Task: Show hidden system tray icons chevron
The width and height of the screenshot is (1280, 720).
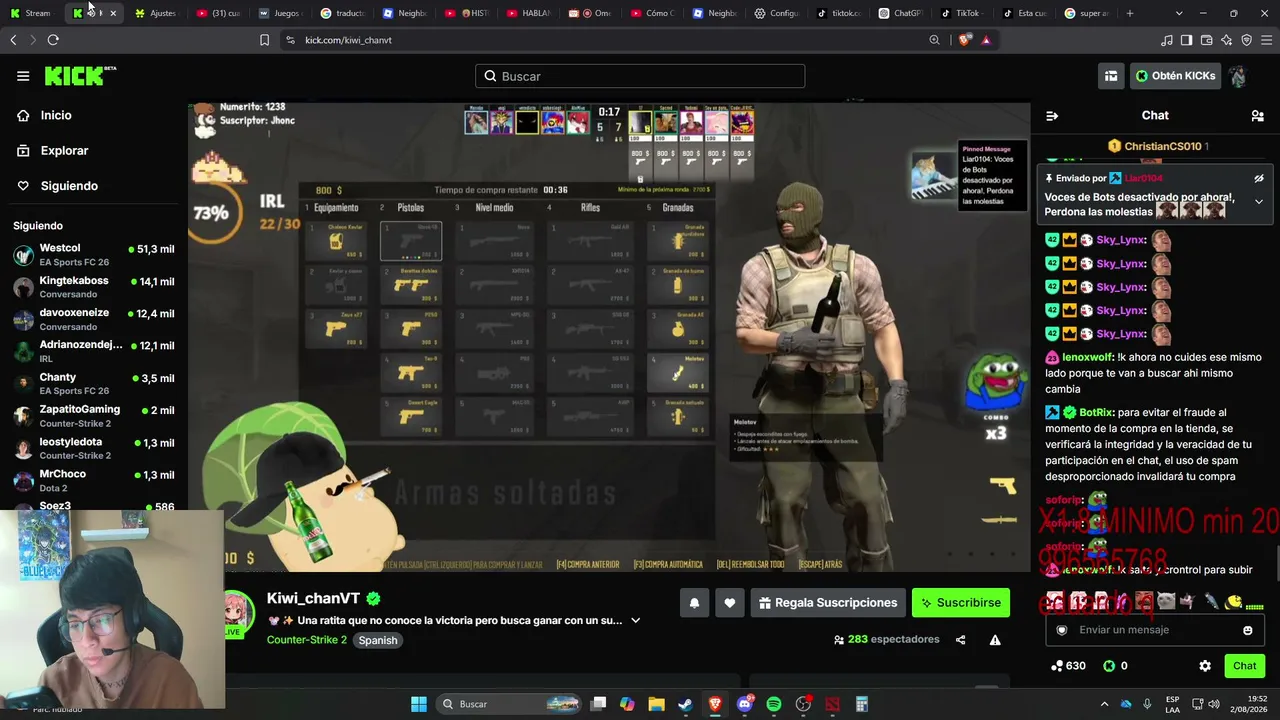Action: click(x=1104, y=704)
